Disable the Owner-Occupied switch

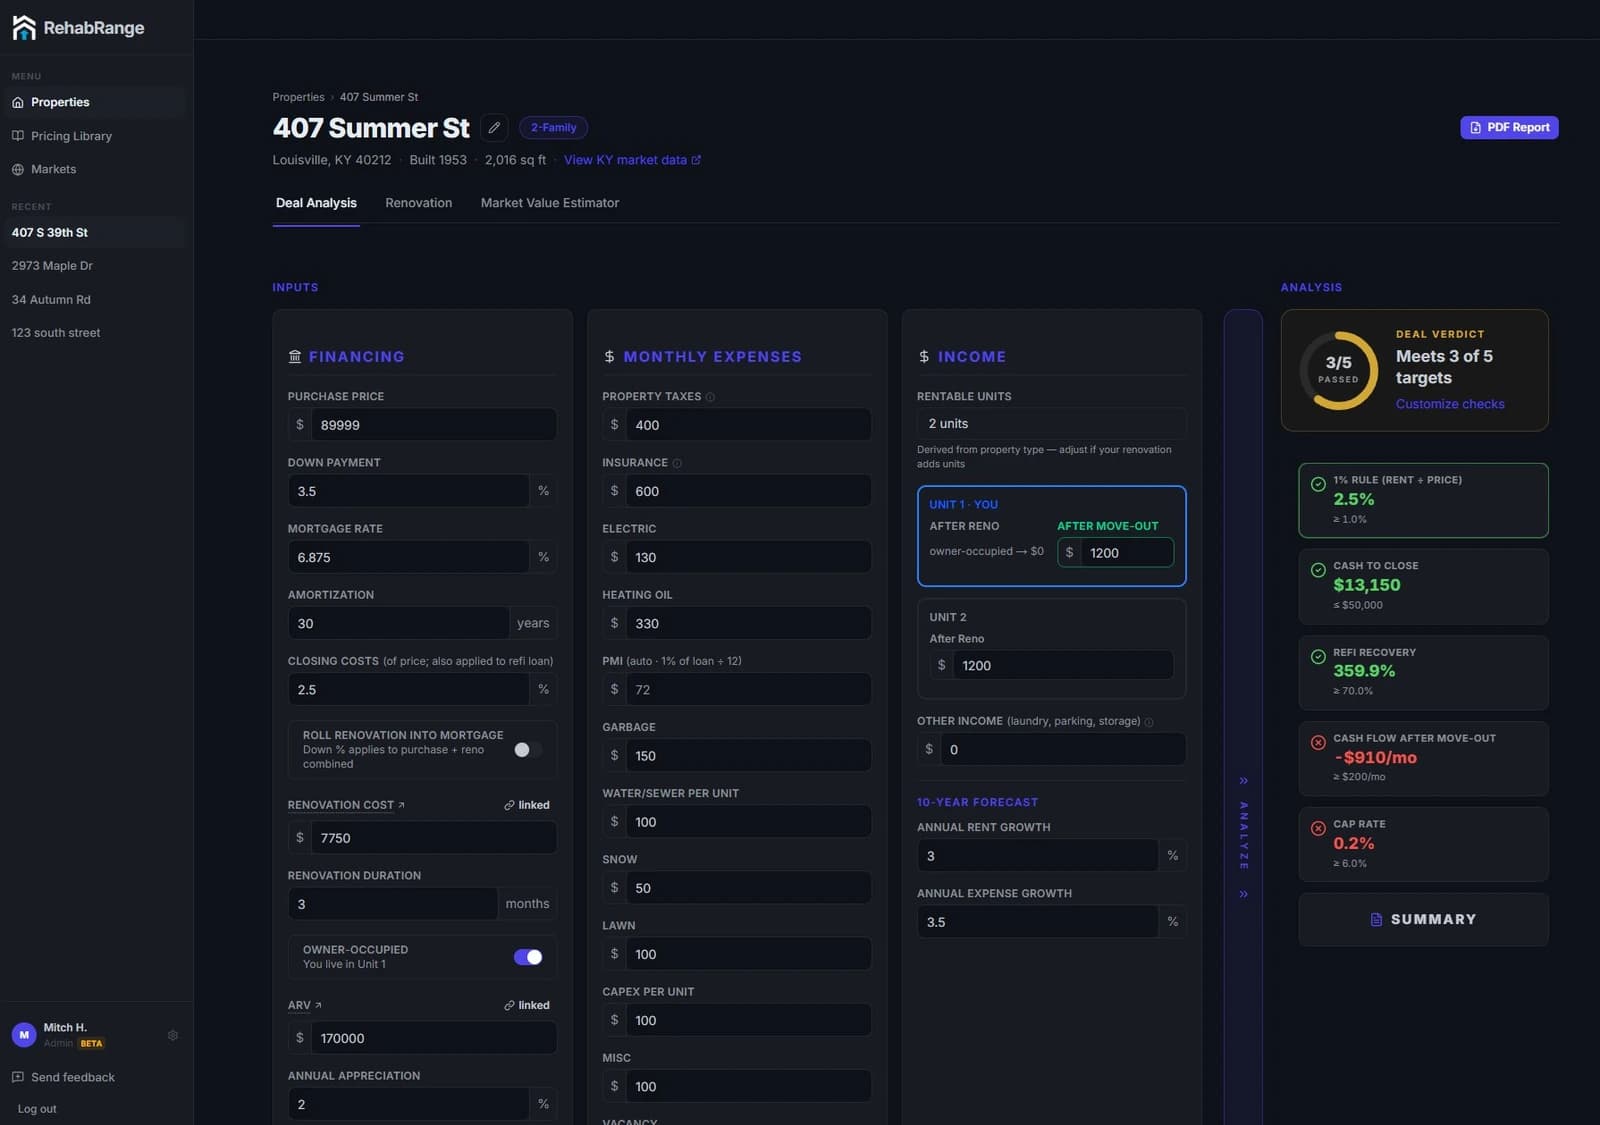click(x=528, y=957)
